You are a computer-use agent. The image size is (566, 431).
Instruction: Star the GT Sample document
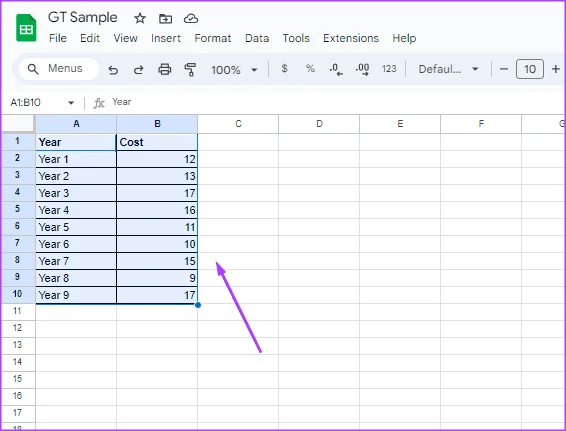pyautogui.click(x=140, y=18)
